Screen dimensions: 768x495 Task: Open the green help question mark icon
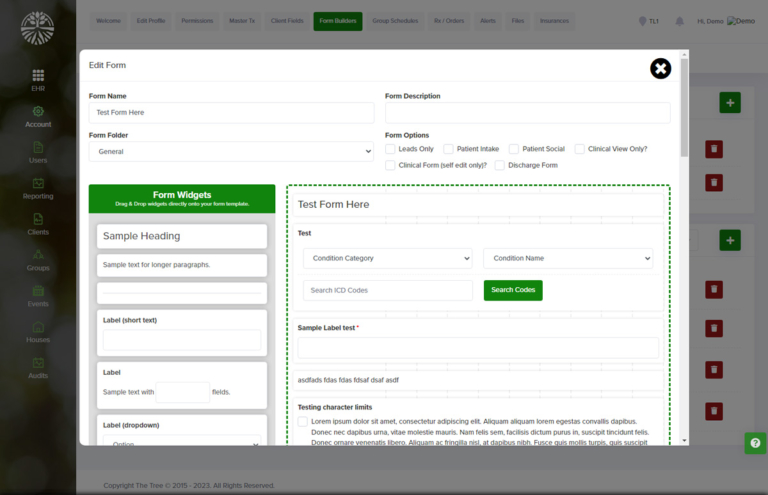[755, 443]
